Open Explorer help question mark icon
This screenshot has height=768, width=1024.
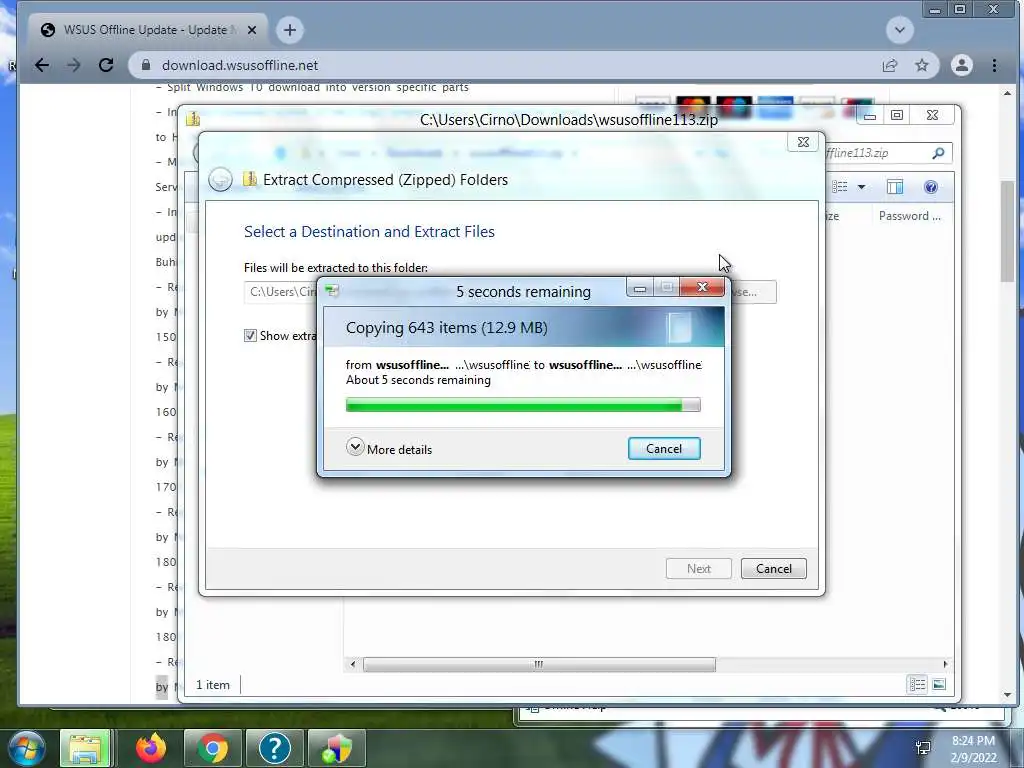(x=931, y=187)
